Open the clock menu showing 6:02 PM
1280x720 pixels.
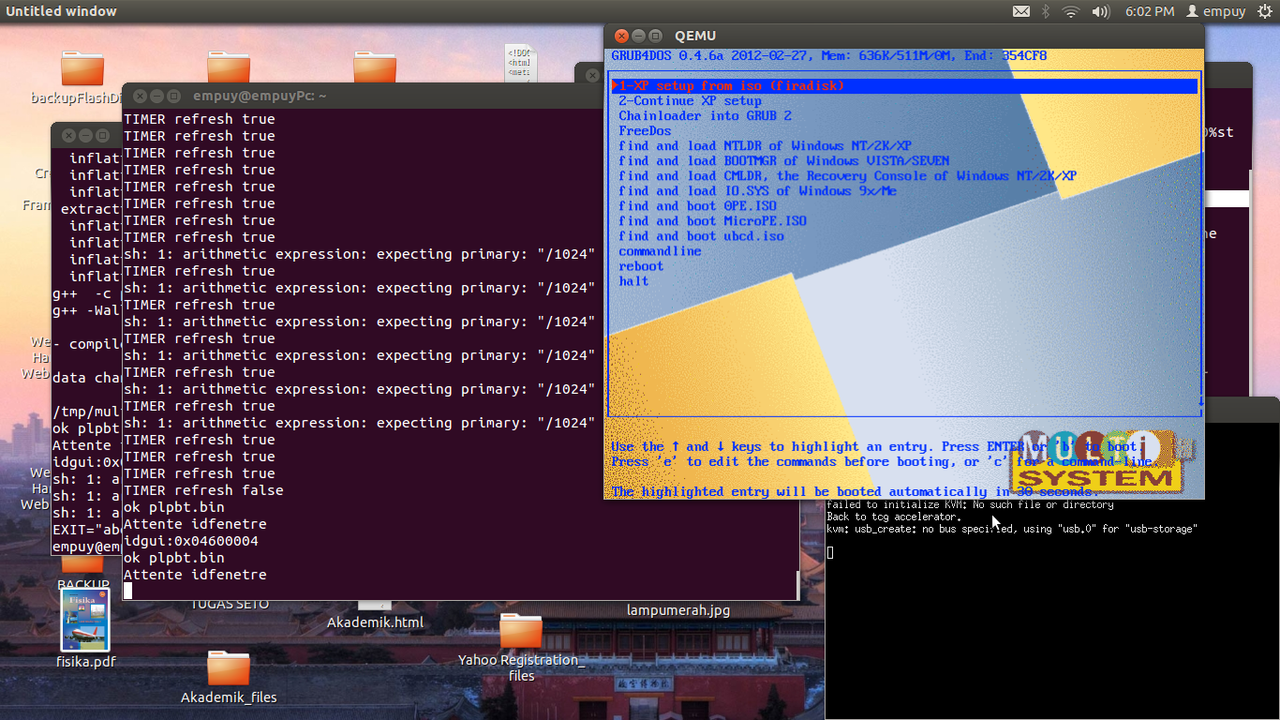click(x=1152, y=11)
